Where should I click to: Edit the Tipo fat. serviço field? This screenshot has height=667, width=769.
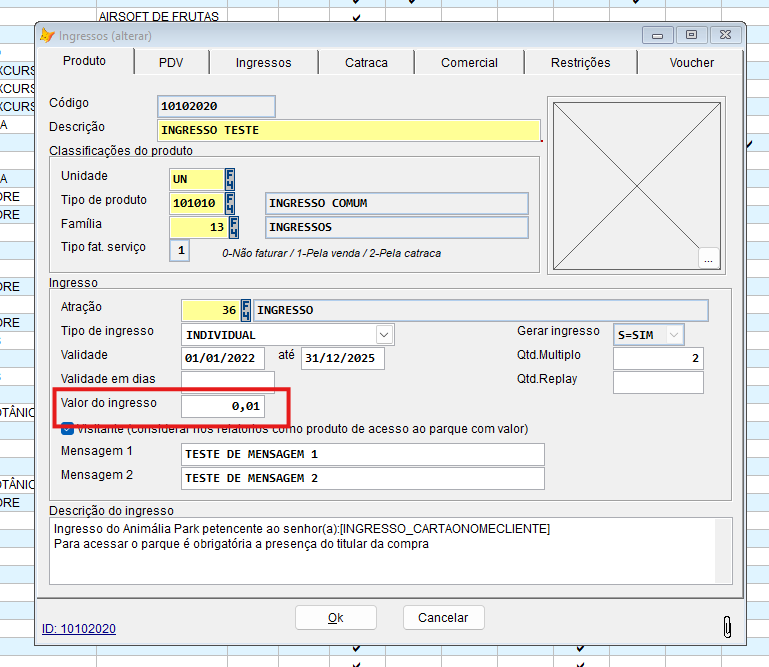tap(179, 251)
